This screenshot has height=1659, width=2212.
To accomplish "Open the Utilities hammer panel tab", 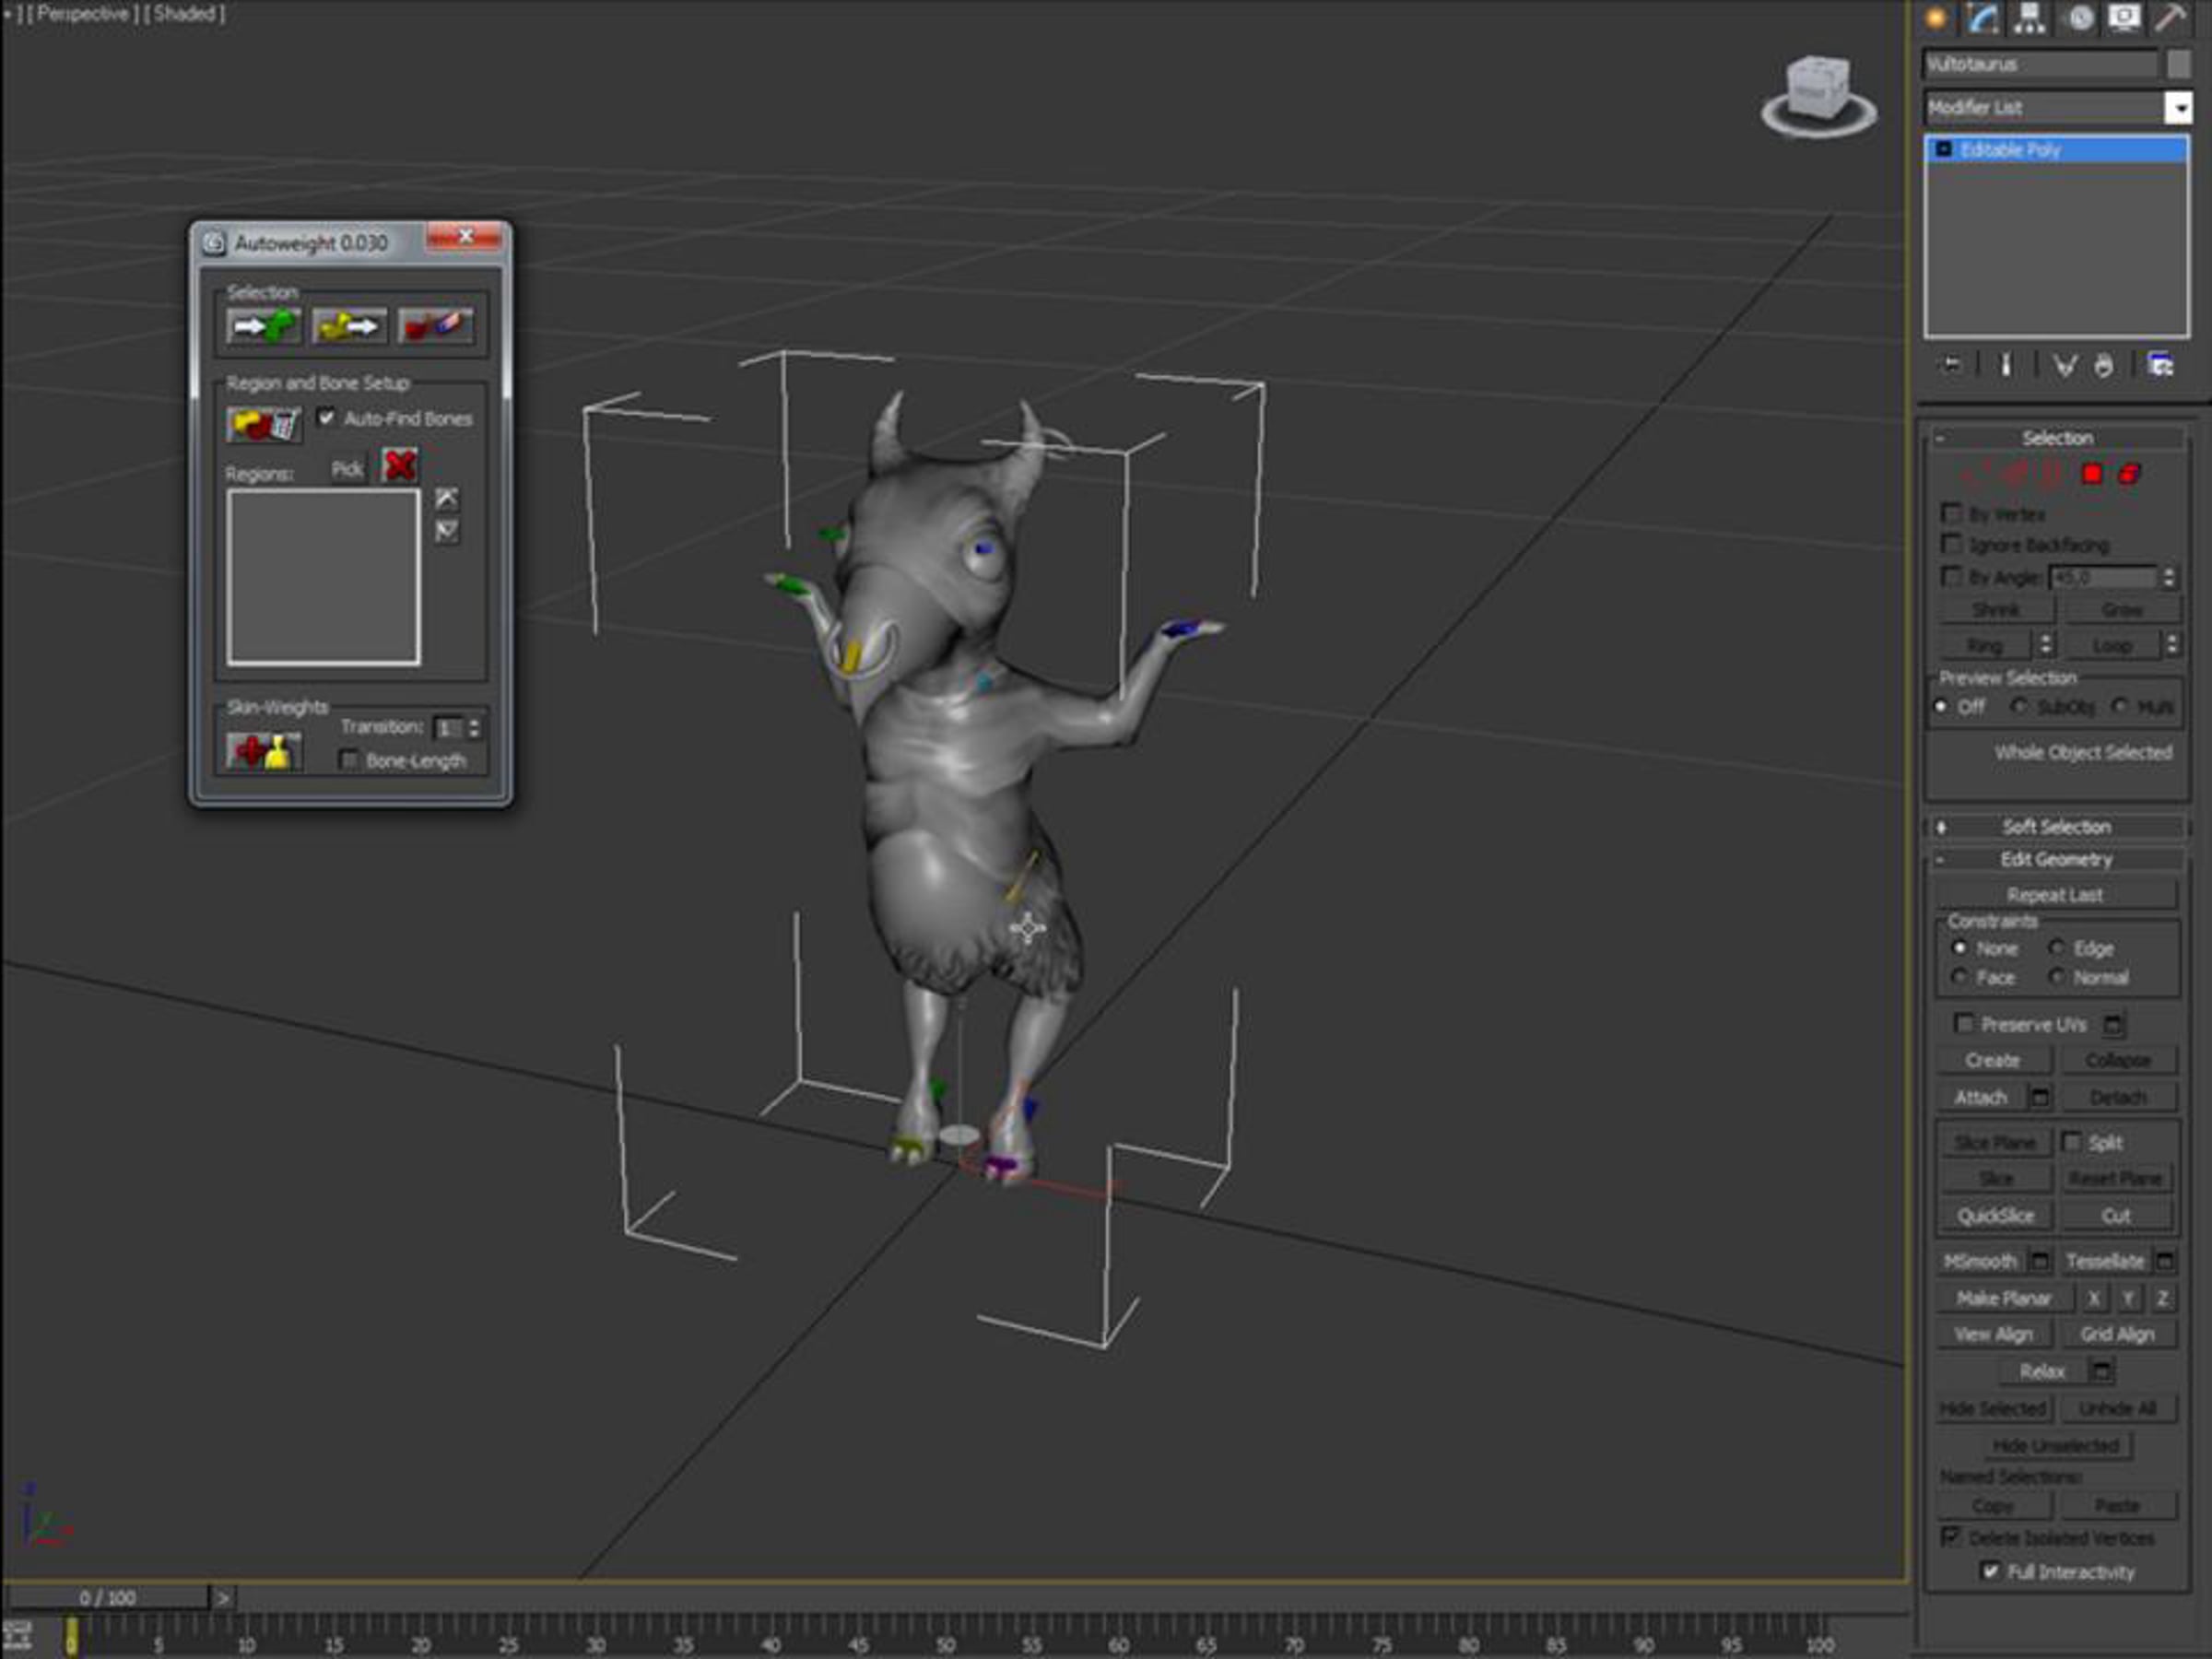I will click(2170, 18).
